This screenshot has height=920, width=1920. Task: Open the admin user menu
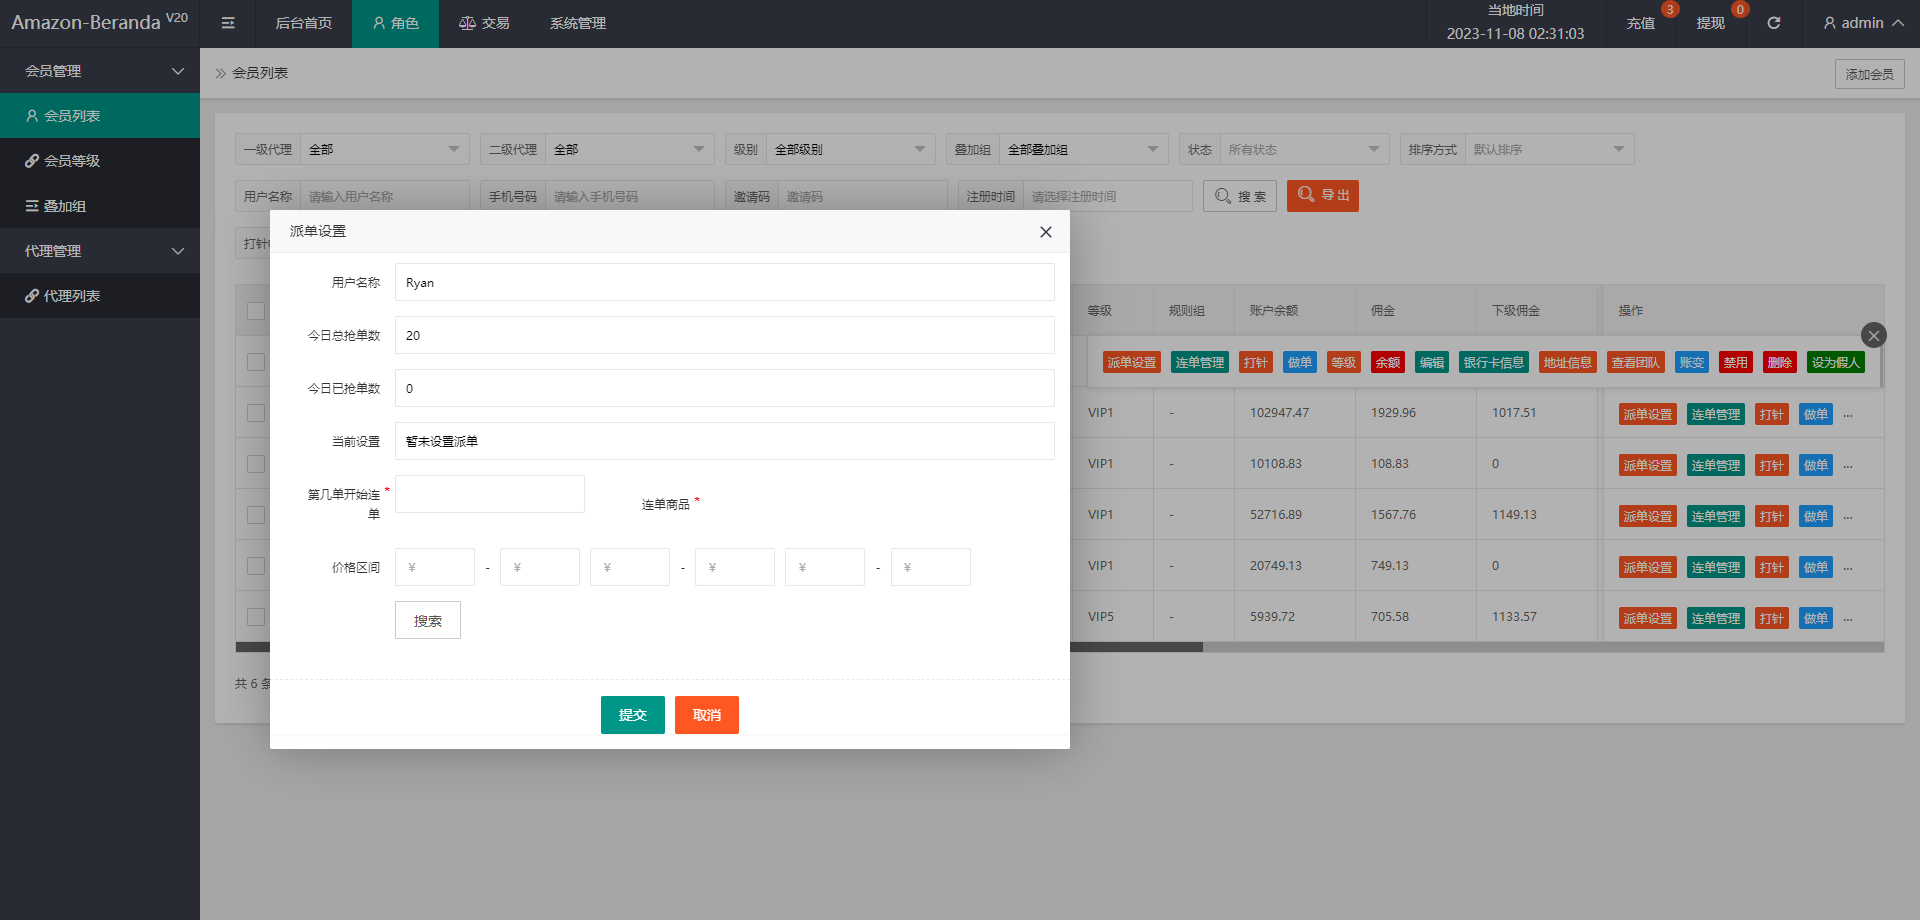(1863, 23)
